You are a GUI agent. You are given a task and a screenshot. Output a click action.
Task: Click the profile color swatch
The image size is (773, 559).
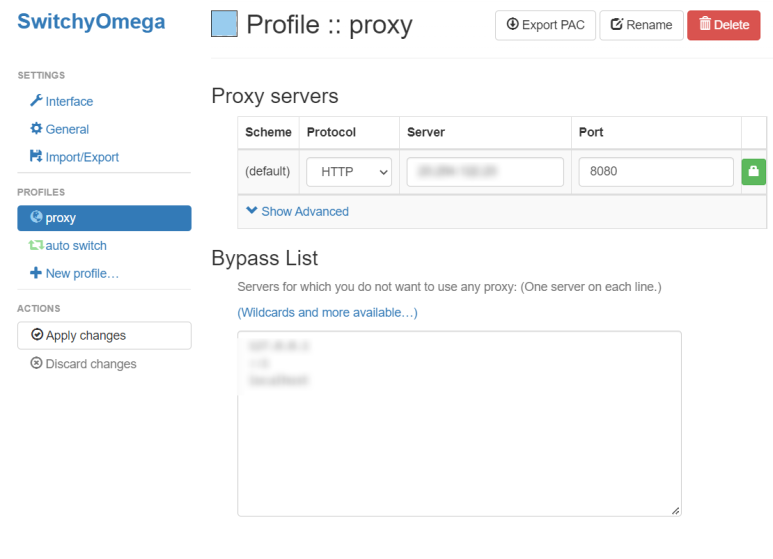(x=224, y=24)
